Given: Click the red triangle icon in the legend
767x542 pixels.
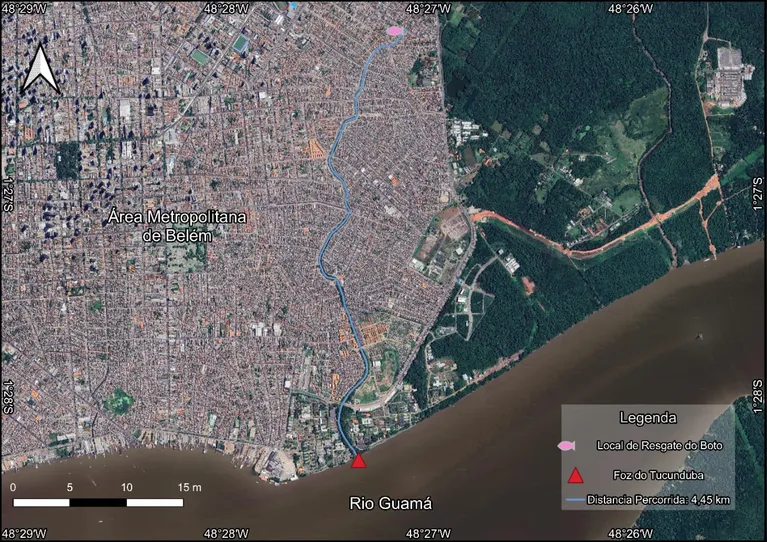Looking at the screenshot, I should (x=575, y=473).
